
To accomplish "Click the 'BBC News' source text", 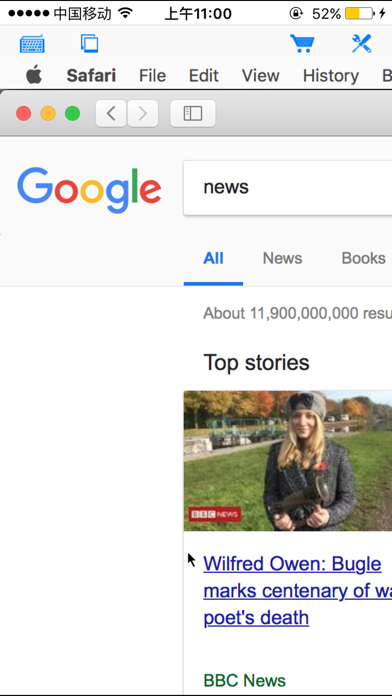I will pyautogui.click(x=245, y=680).
